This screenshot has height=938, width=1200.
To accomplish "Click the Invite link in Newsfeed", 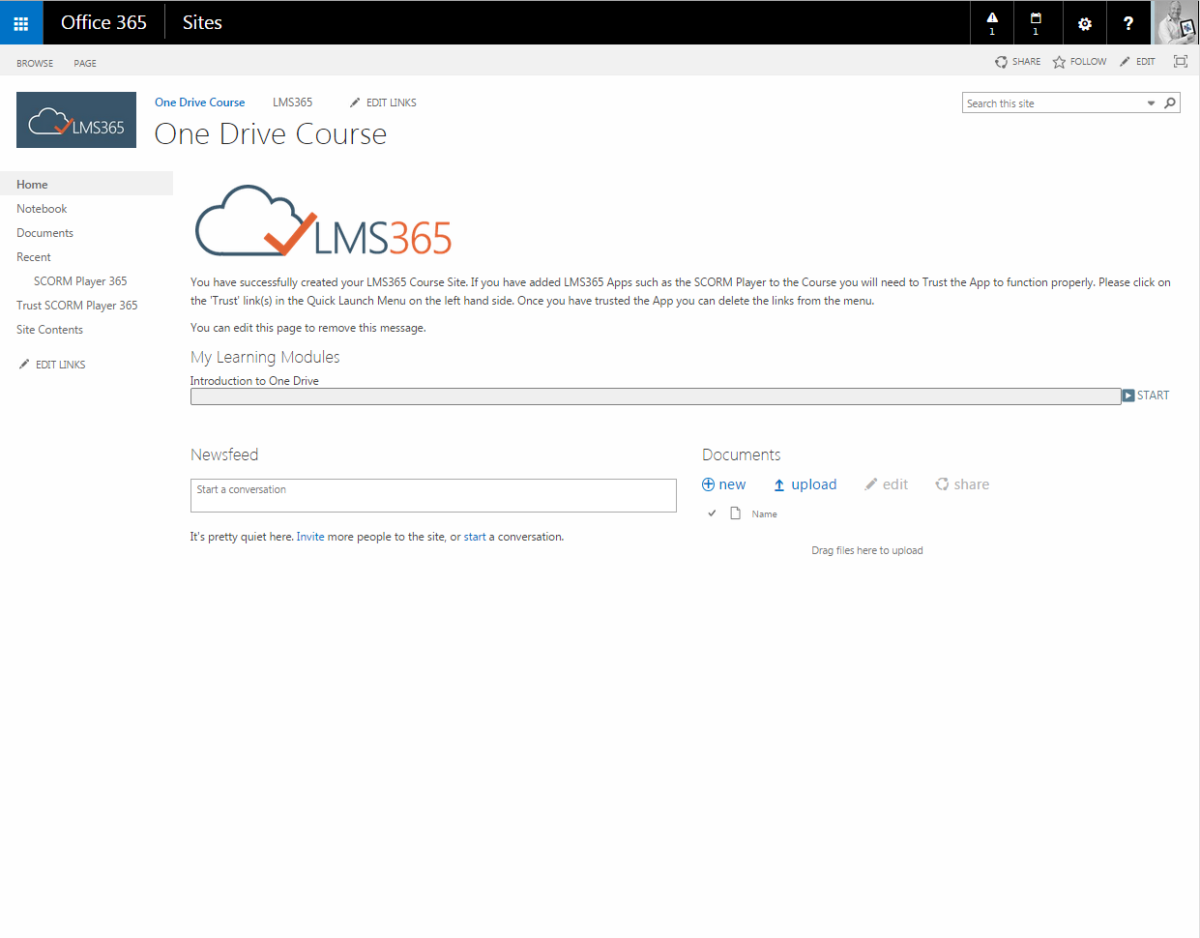I will pos(310,537).
